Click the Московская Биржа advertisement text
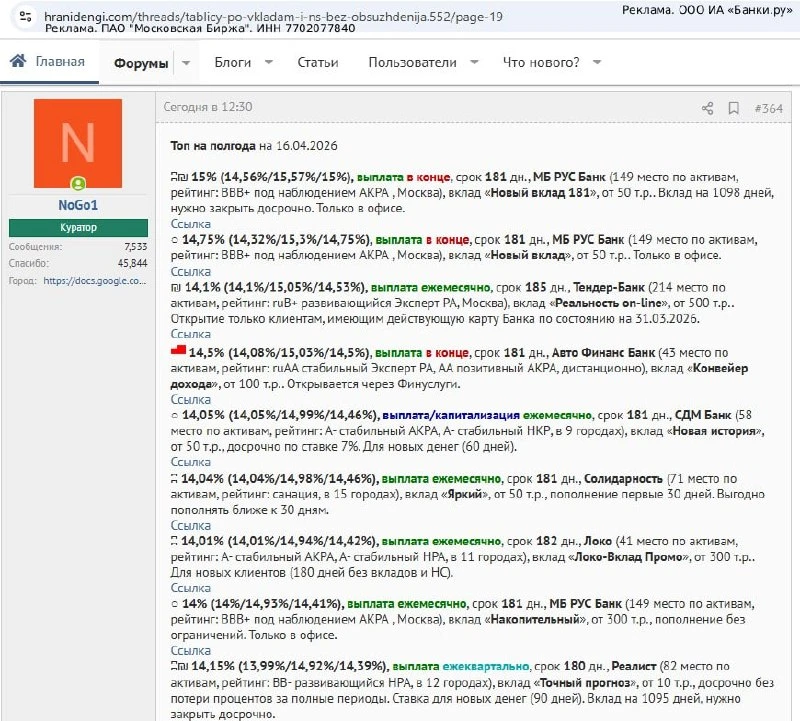The width and height of the screenshot is (800, 721). point(200,28)
